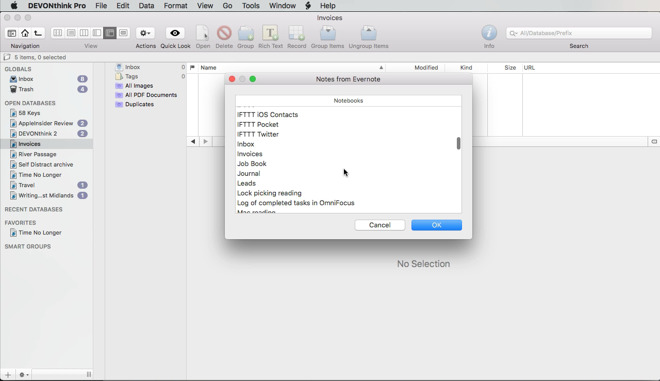
Task: Sort by the Kind column header
Action: [x=466, y=67]
